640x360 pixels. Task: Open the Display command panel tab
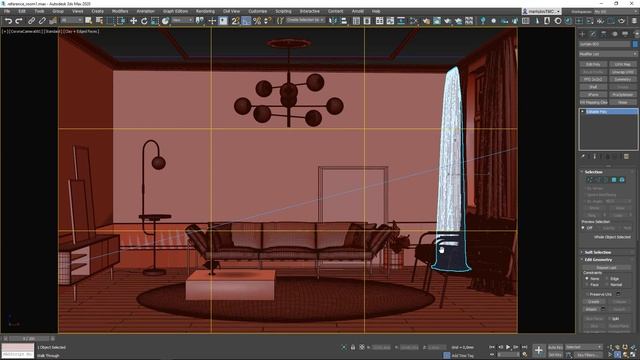click(625, 34)
